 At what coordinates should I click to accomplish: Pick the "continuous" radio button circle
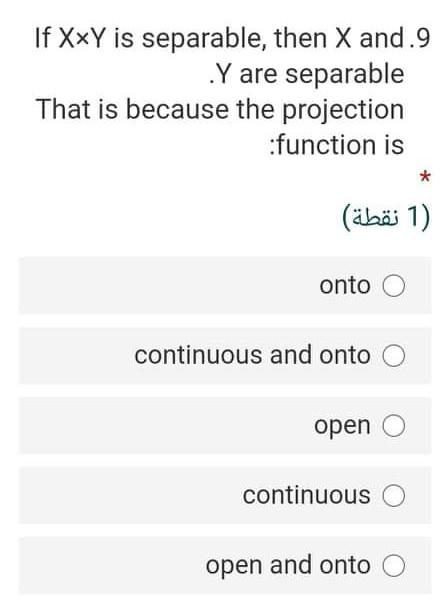click(393, 496)
